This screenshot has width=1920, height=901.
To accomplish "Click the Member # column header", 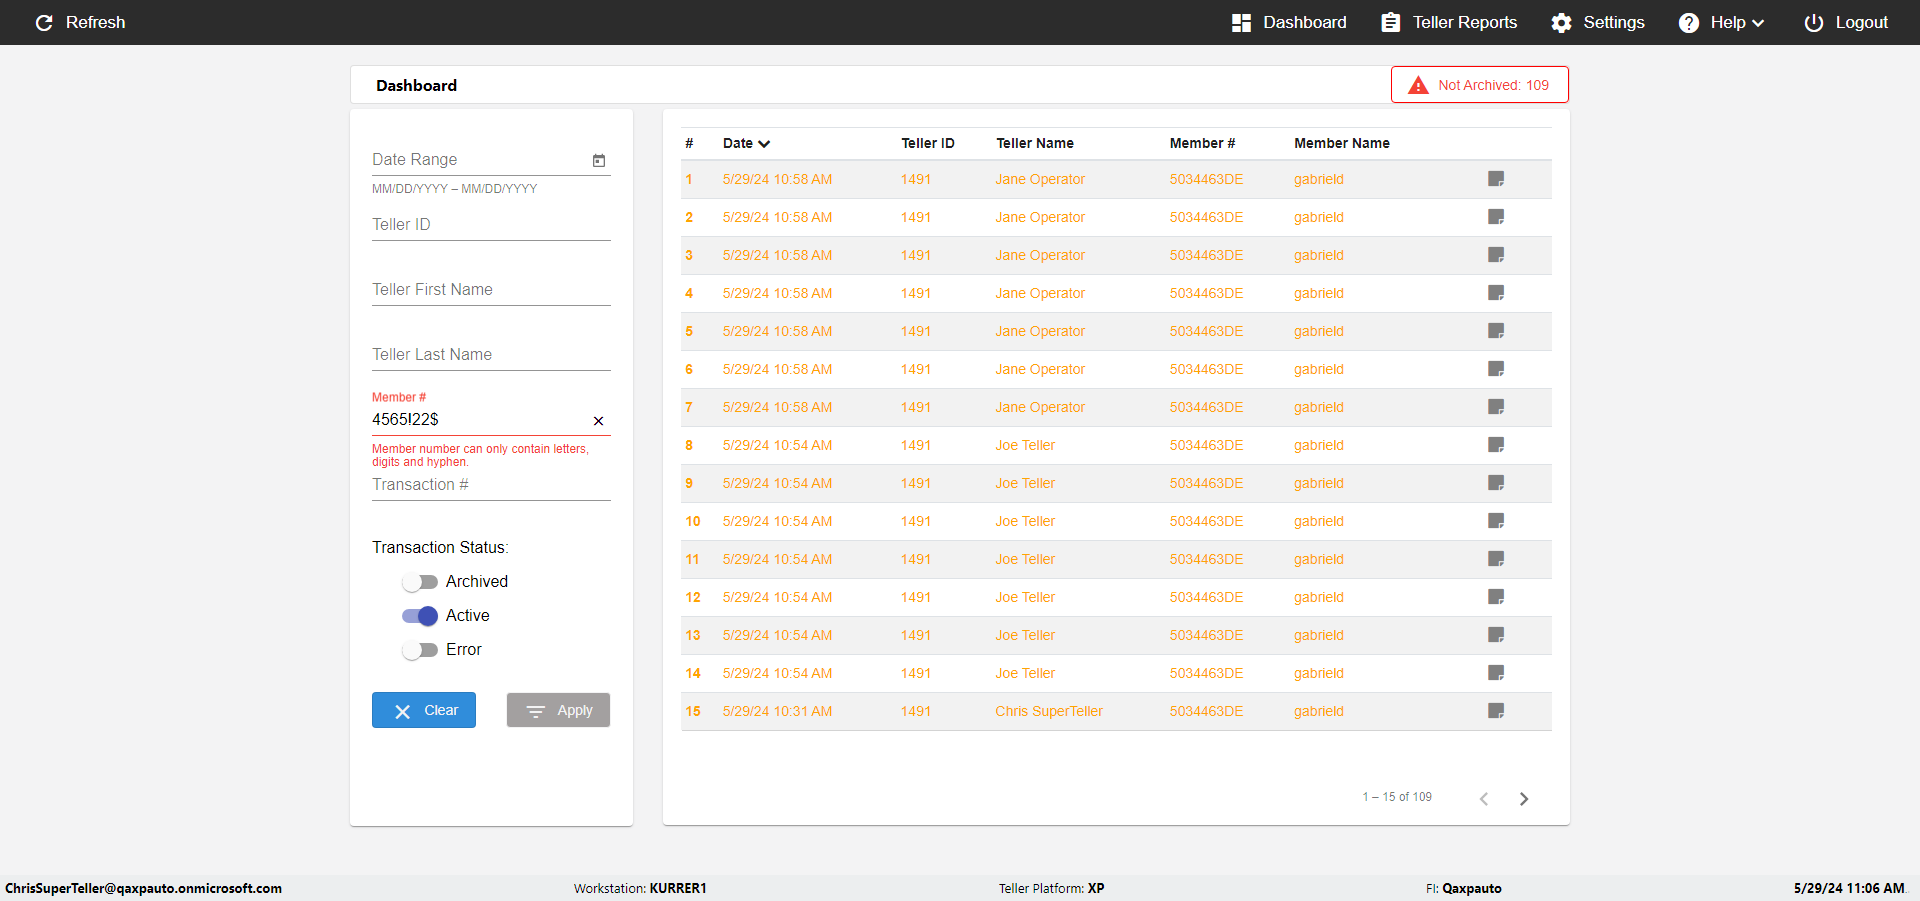I will [x=1202, y=143].
